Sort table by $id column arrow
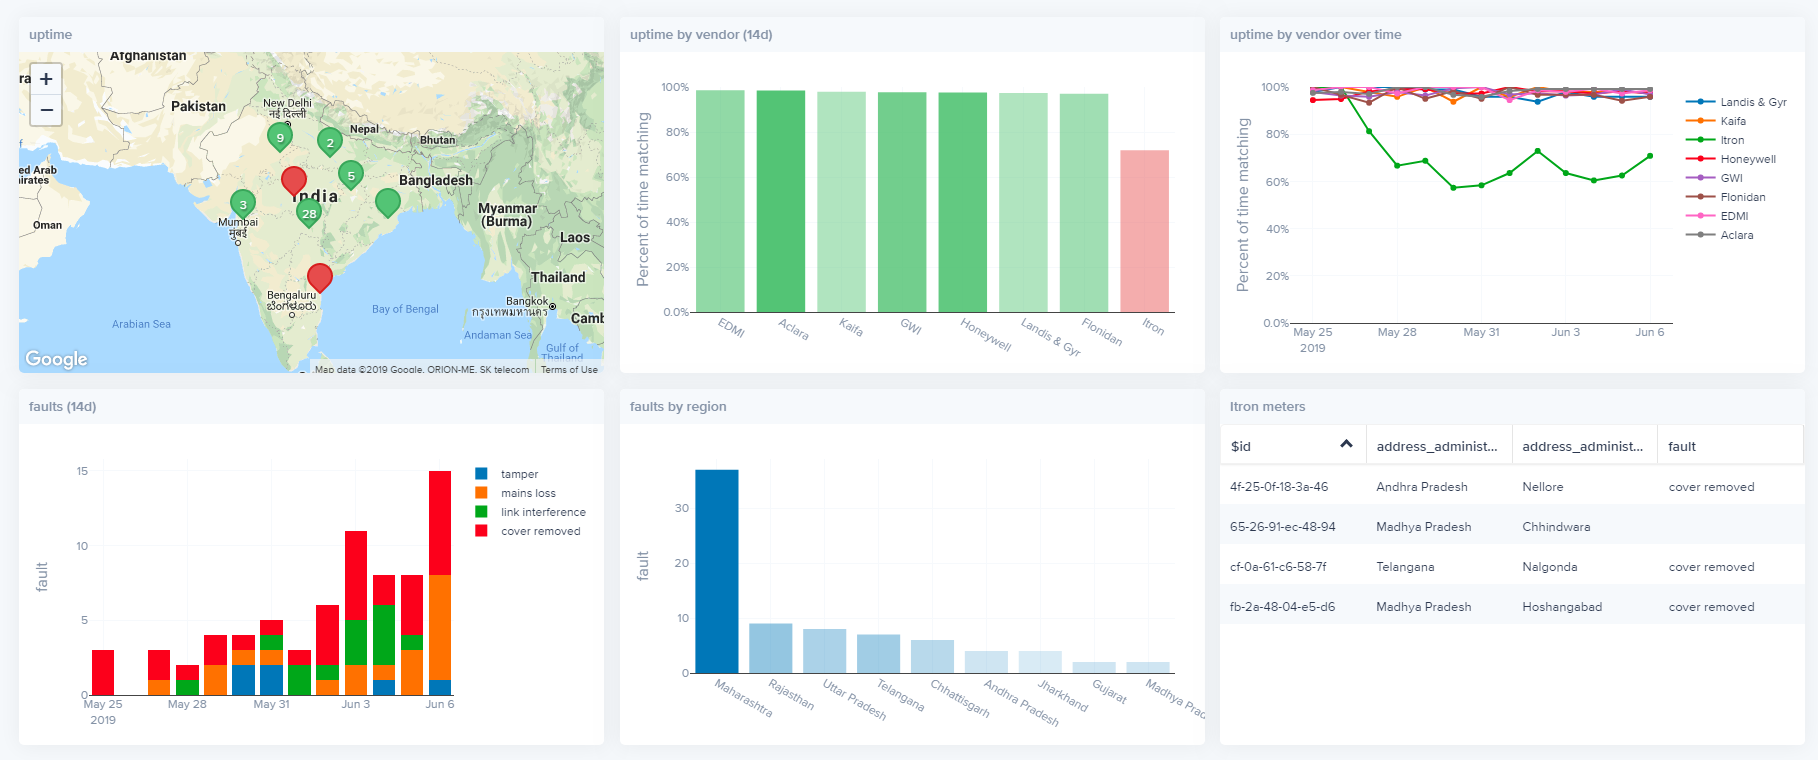This screenshot has width=1818, height=760. (x=1346, y=445)
